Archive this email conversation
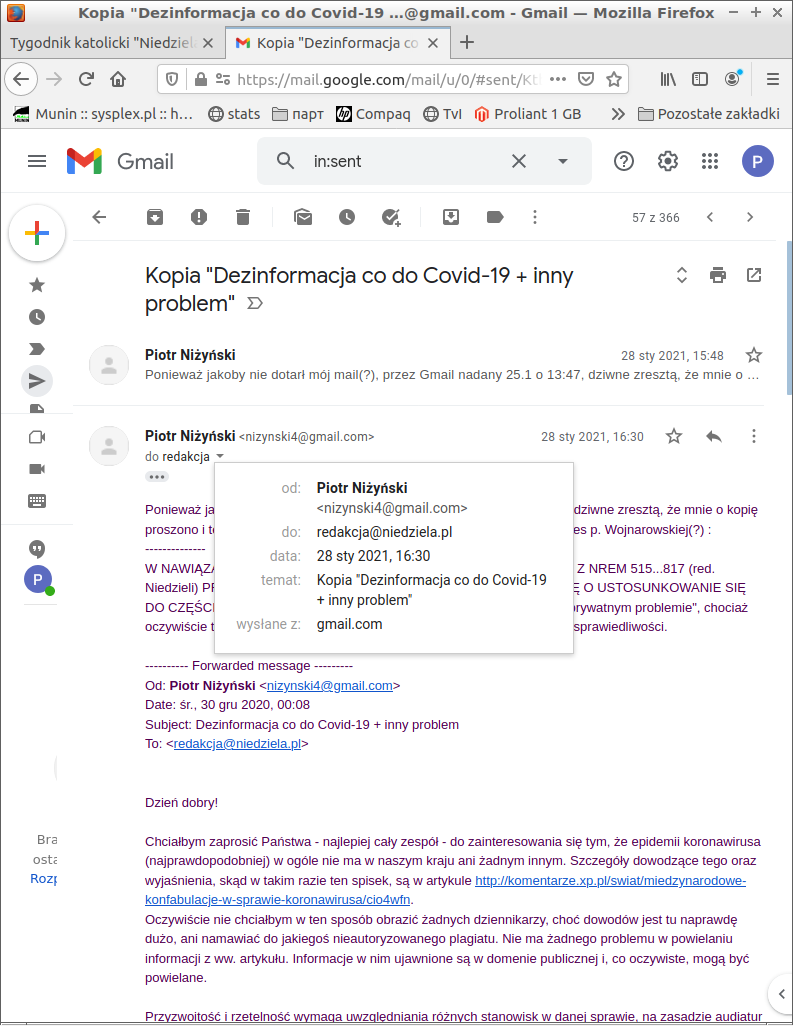Screen dimensions: 793x1026 [x=155, y=217]
